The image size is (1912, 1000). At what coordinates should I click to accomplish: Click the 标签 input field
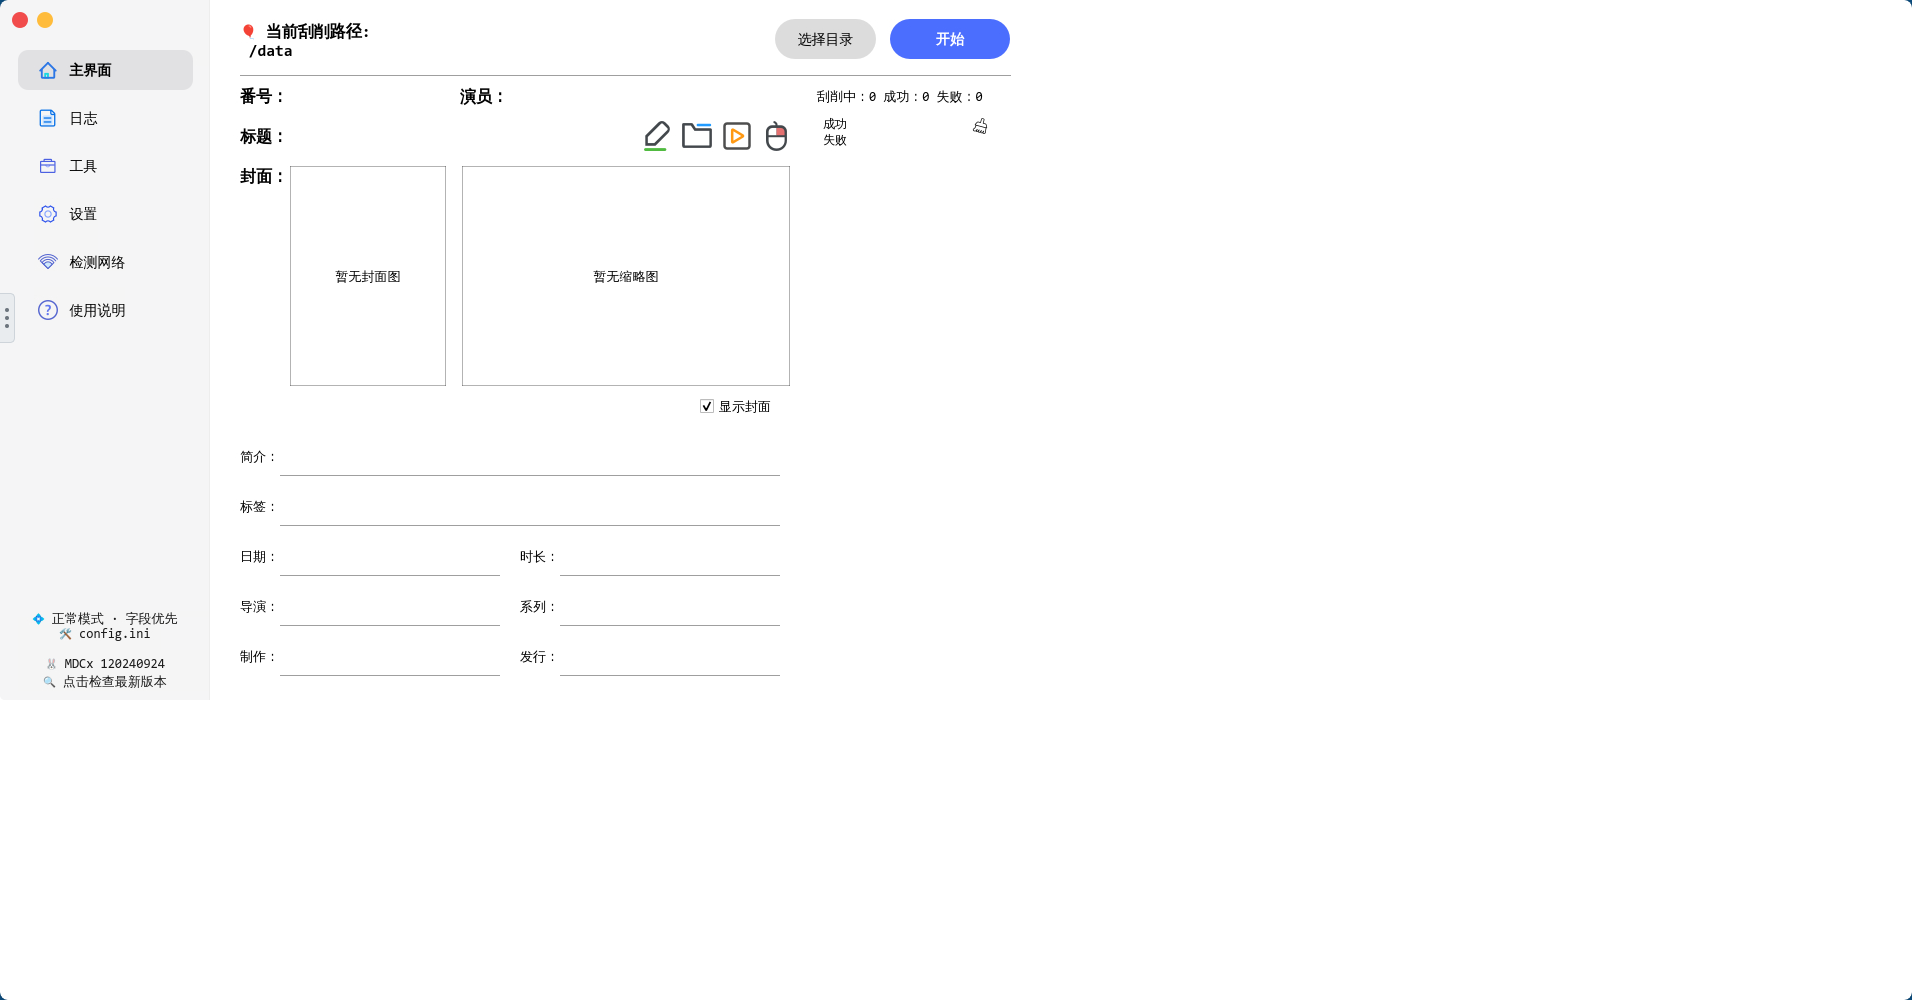[530, 507]
